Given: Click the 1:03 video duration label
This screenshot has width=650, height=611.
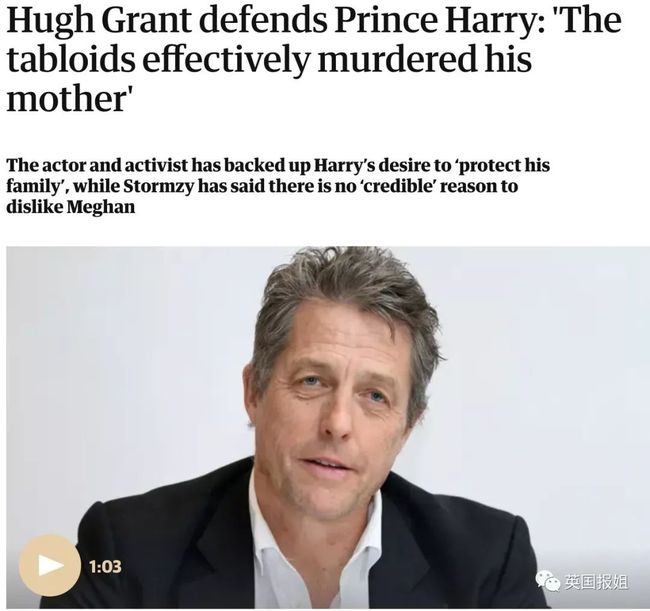Looking at the screenshot, I should pos(105,566).
